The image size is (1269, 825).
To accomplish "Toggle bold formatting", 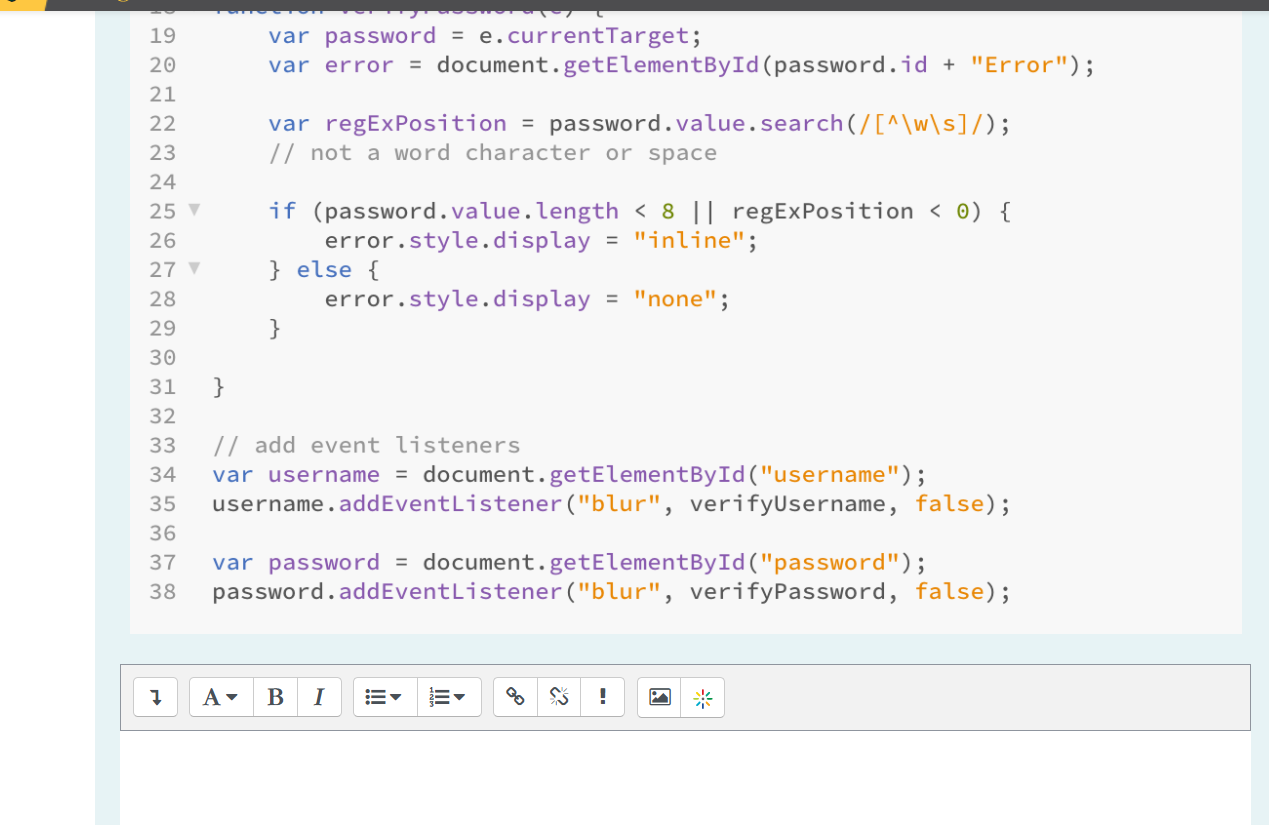I will click(x=276, y=697).
